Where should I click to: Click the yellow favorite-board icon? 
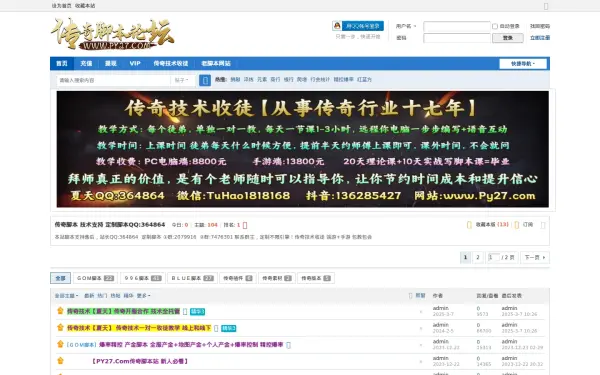pyautogui.click(x=469, y=225)
